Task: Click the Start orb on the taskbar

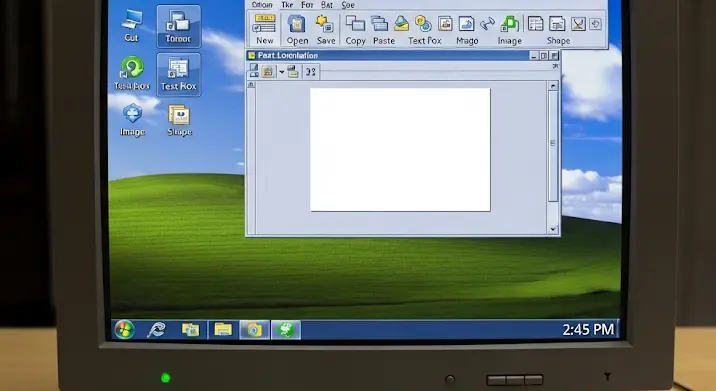Action: (124, 329)
